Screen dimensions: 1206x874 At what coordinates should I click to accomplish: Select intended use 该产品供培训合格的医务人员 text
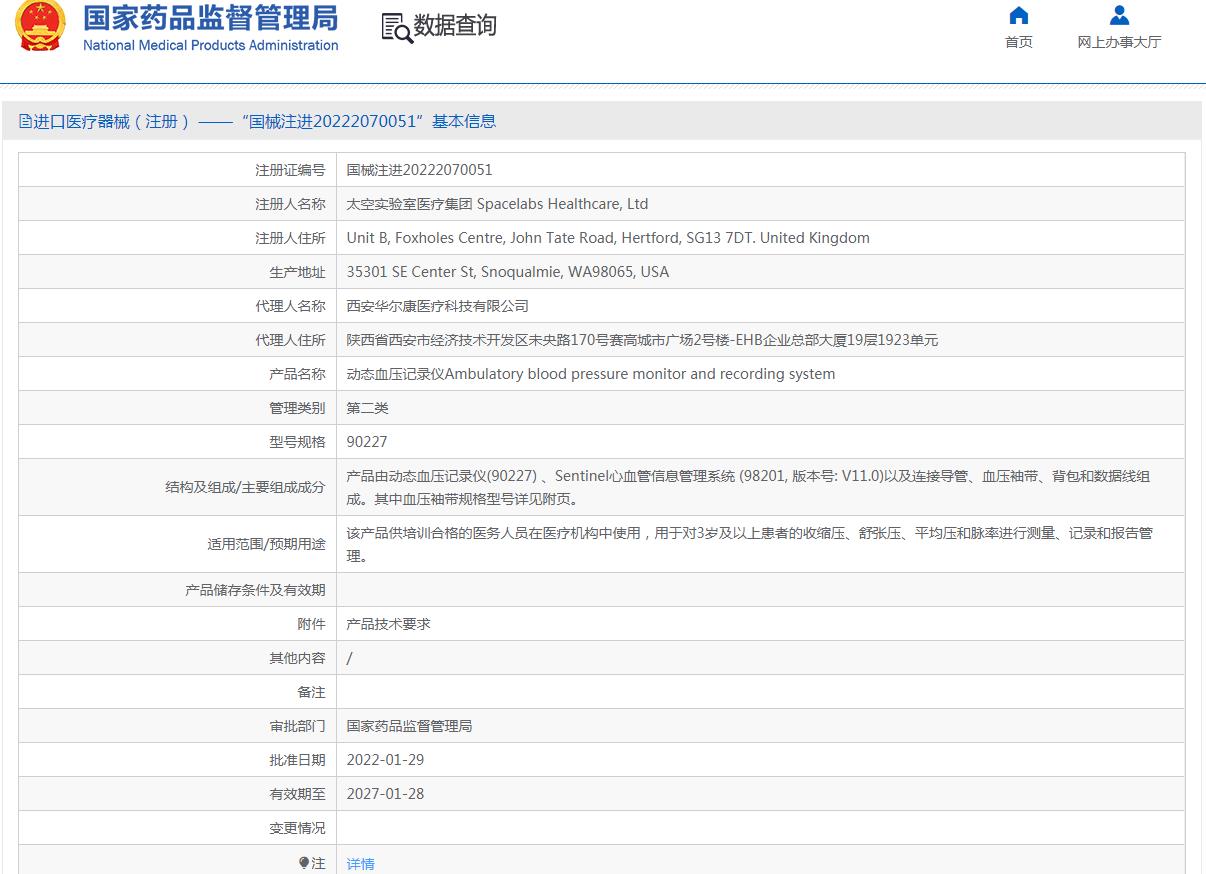point(749,544)
